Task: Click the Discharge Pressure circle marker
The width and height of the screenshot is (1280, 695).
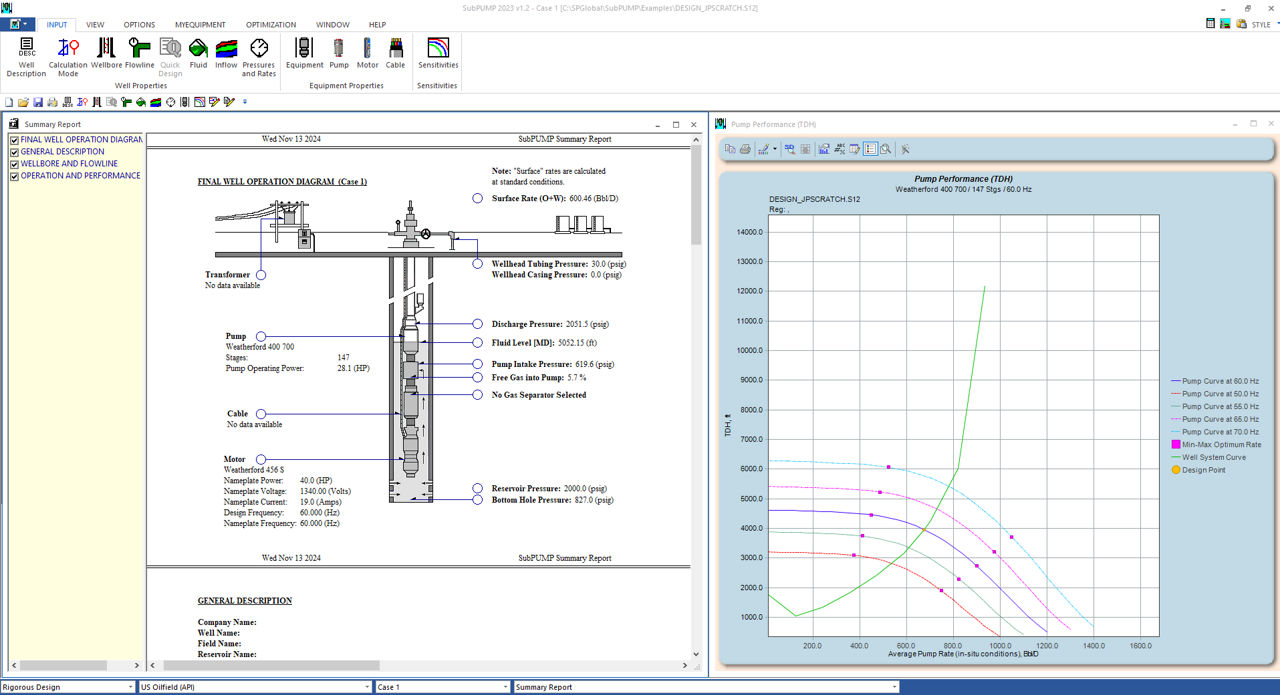Action: (478, 324)
